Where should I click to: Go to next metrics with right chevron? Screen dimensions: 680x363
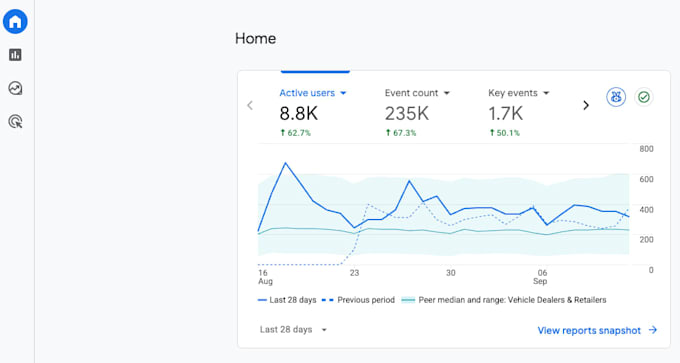point(586,105)
